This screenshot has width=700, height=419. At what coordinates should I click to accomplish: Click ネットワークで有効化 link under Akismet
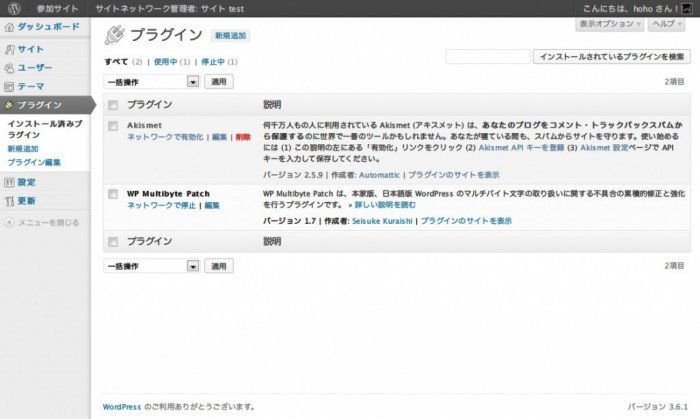164,137
